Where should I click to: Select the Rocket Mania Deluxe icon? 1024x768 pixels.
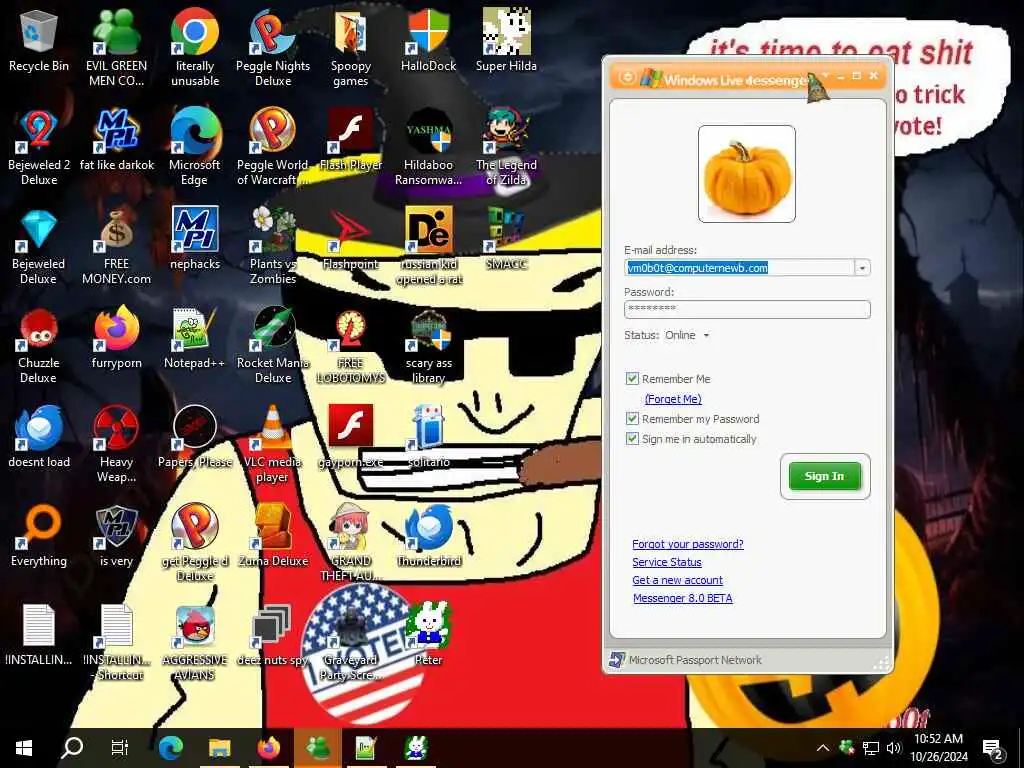[x=273, y=347]
